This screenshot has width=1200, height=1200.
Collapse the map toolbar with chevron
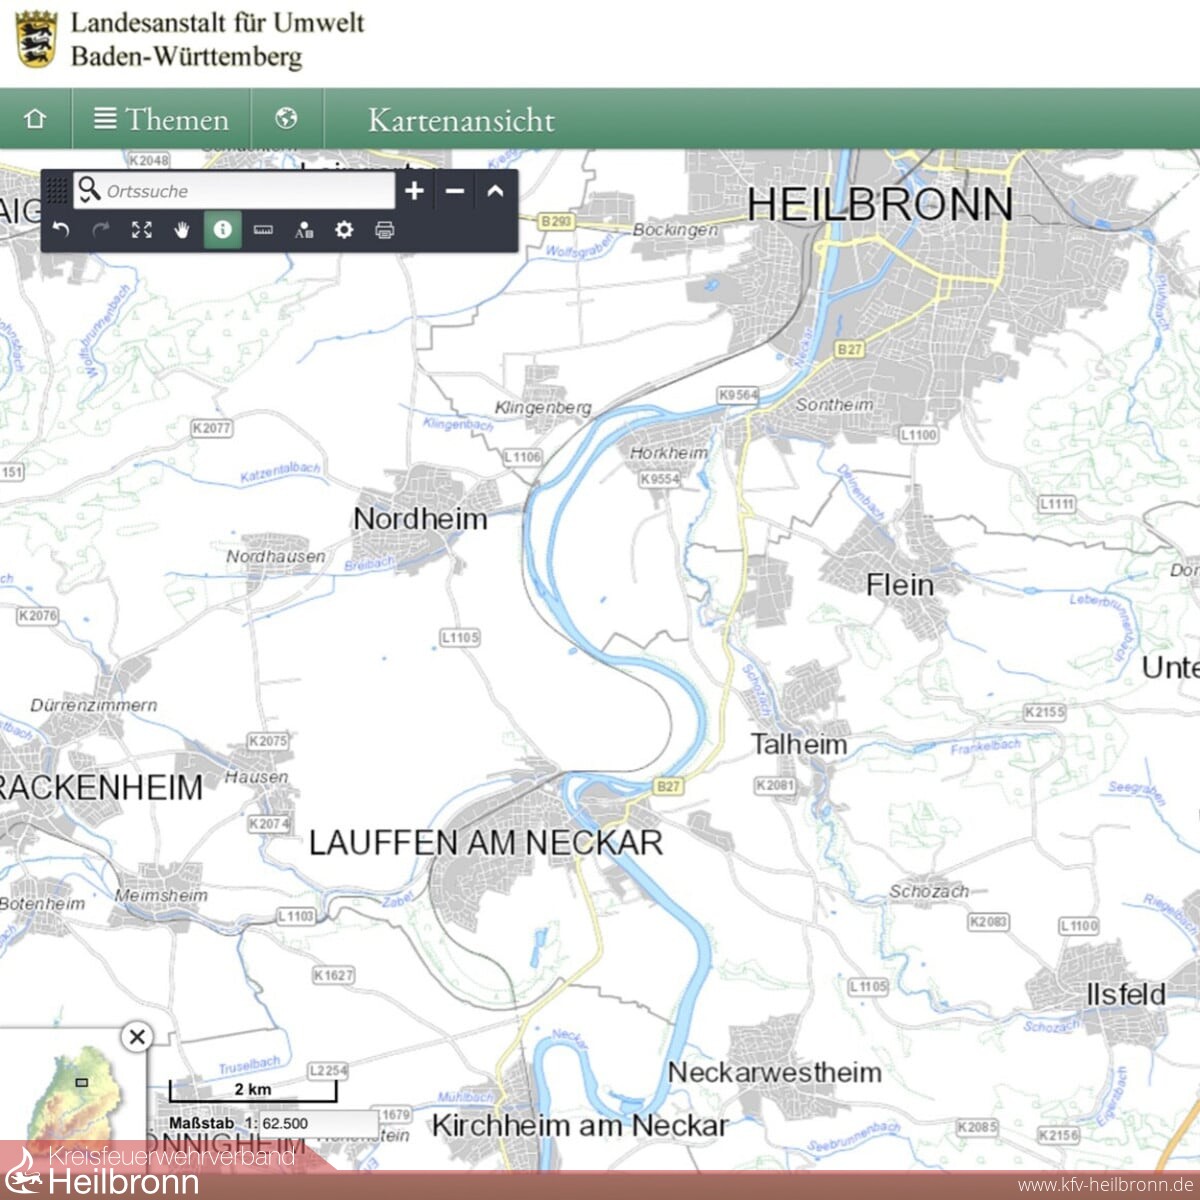[x=495, y=190]
